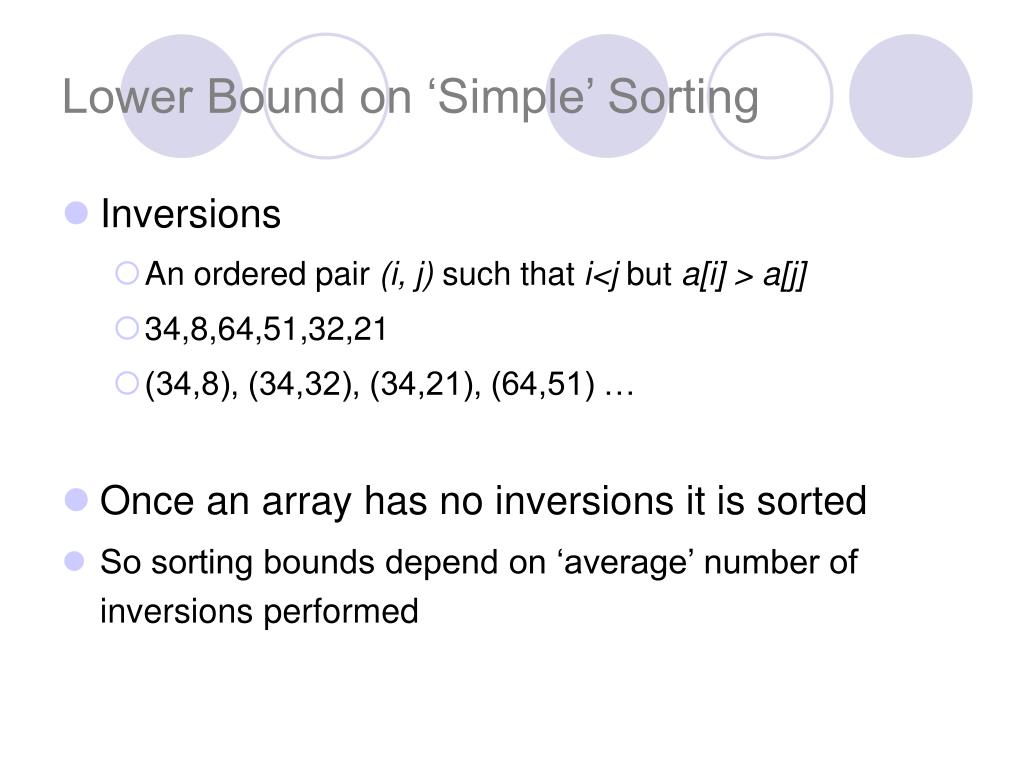The width and height of the screenshot is (1024, 768).
Task: Click the filled bullet beside 'Once an array'
Action: pos(76,500)
